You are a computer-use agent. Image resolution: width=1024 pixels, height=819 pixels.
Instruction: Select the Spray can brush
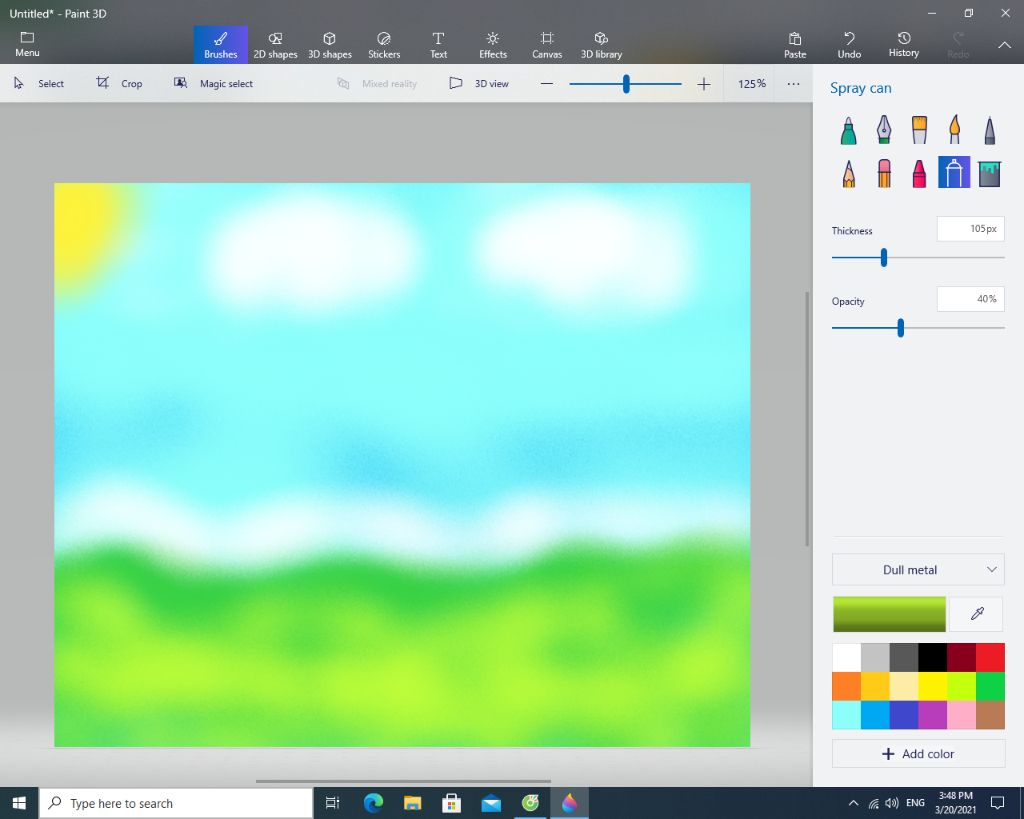click(x=954, y=172)
